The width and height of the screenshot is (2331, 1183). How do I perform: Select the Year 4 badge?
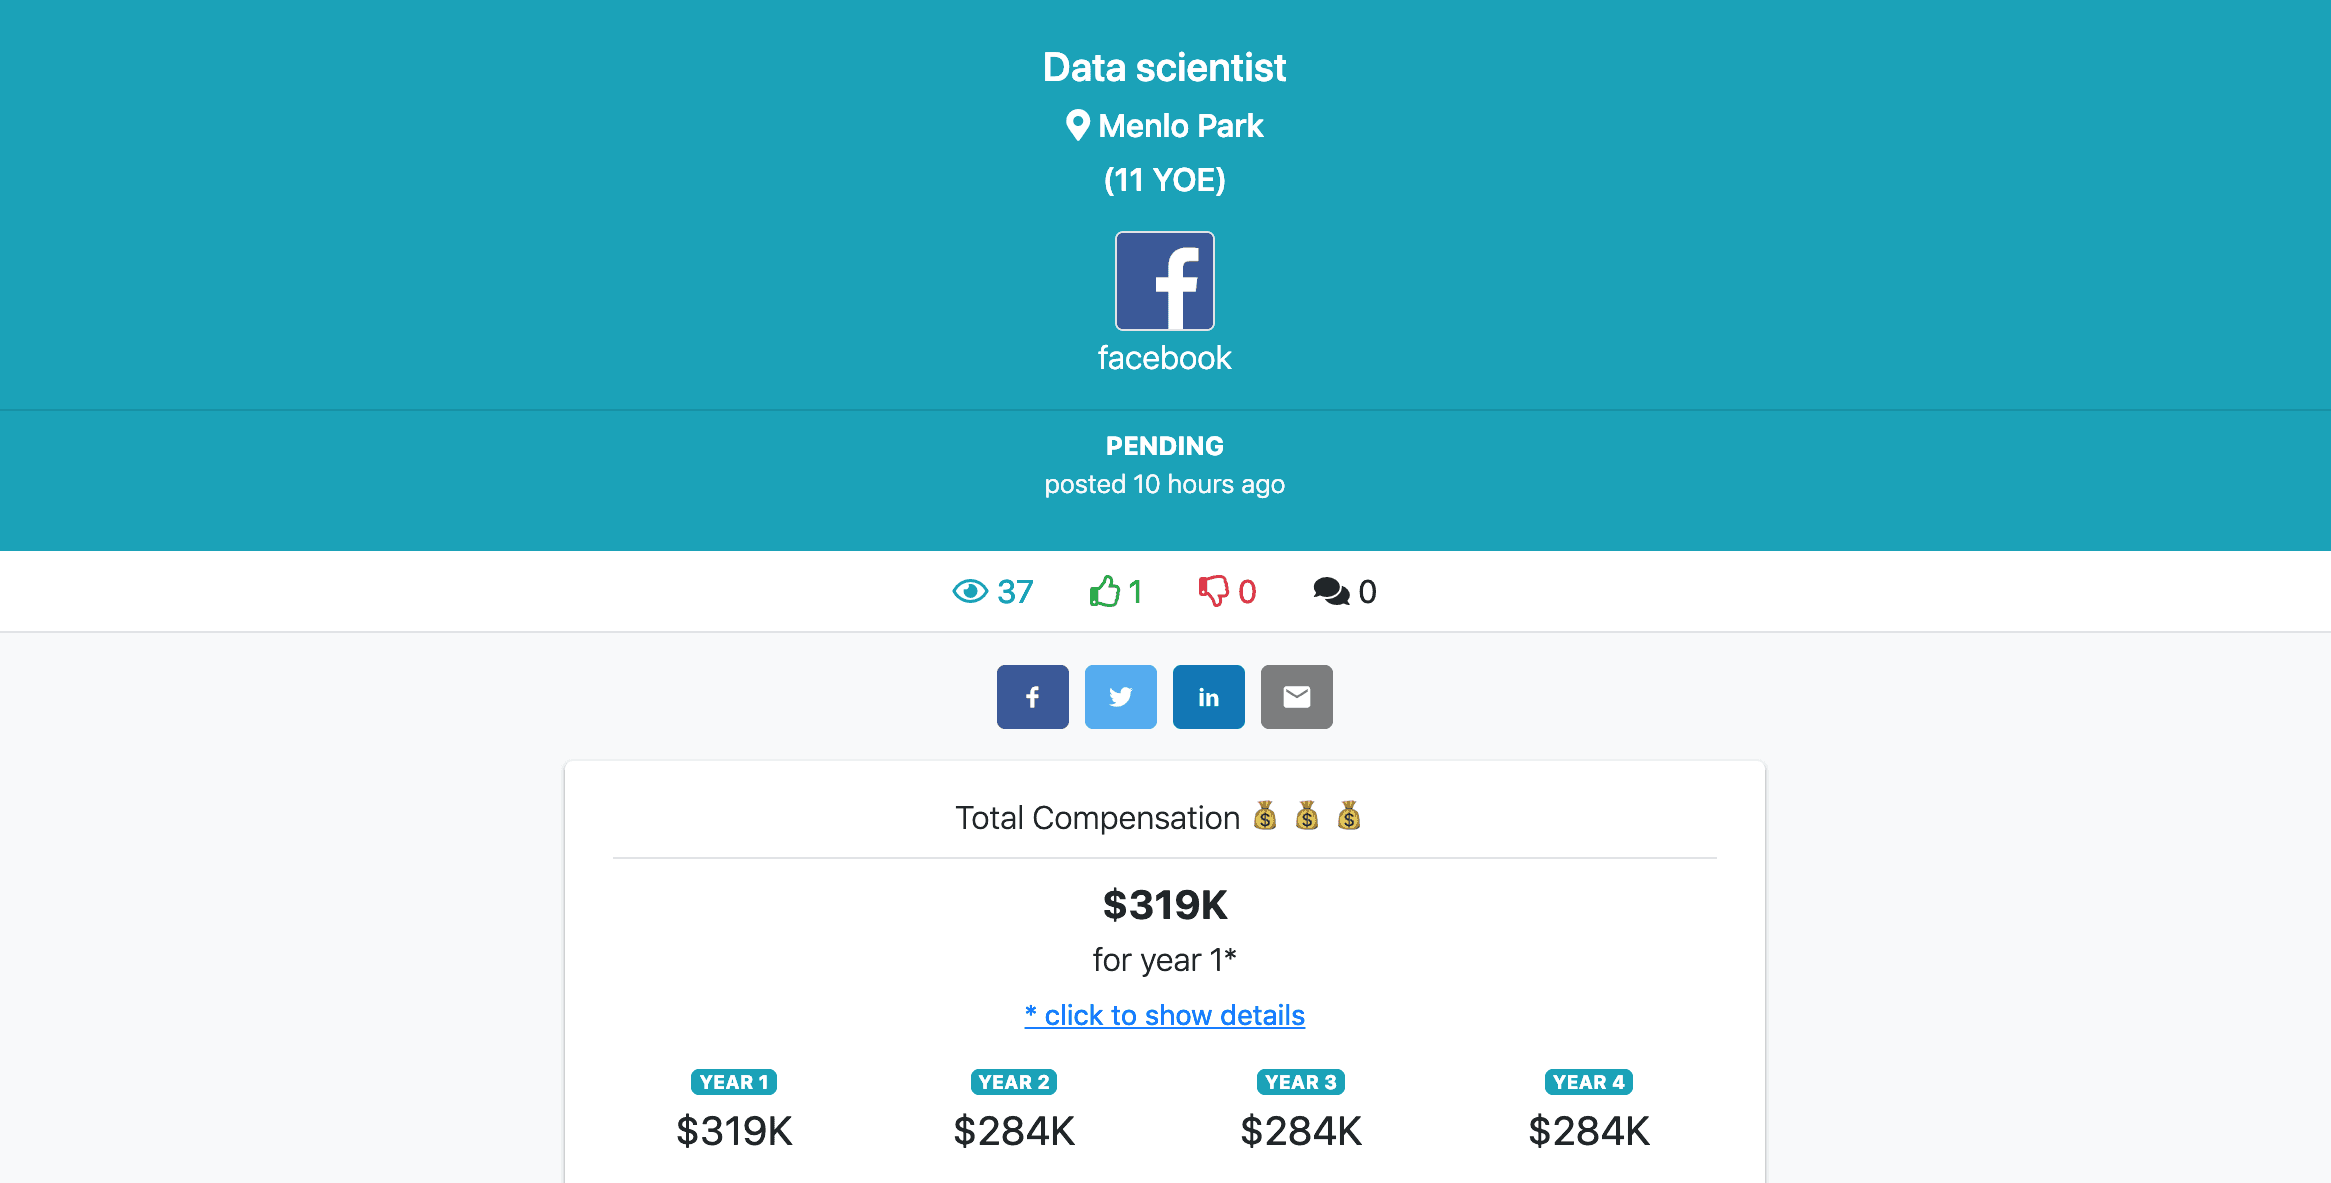click(1589, 1082)
